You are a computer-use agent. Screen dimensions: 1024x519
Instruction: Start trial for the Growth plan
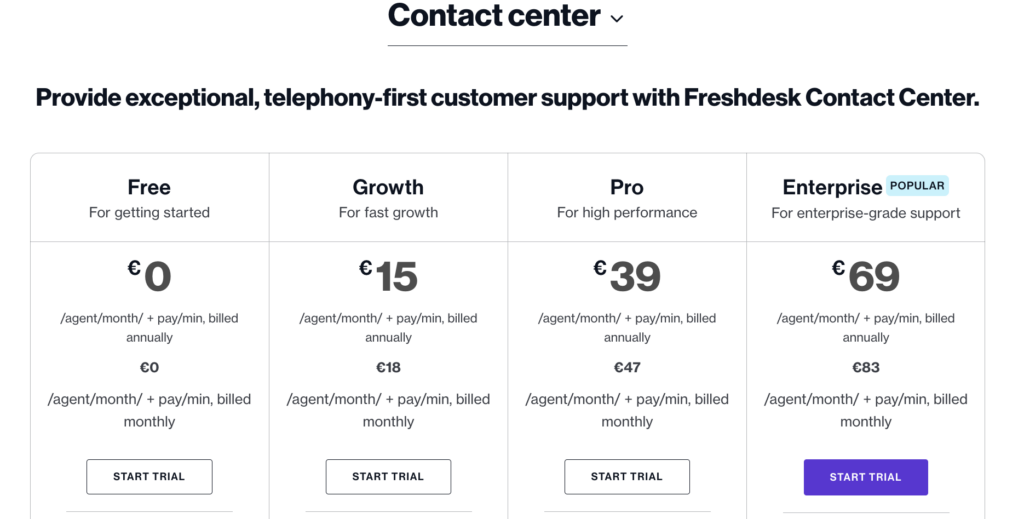(388, 477)
